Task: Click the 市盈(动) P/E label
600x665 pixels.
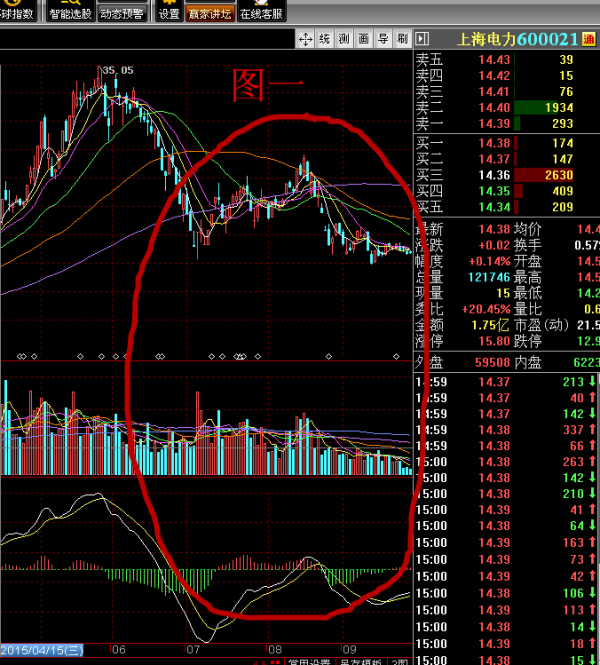Action: [x=541, y=325]
